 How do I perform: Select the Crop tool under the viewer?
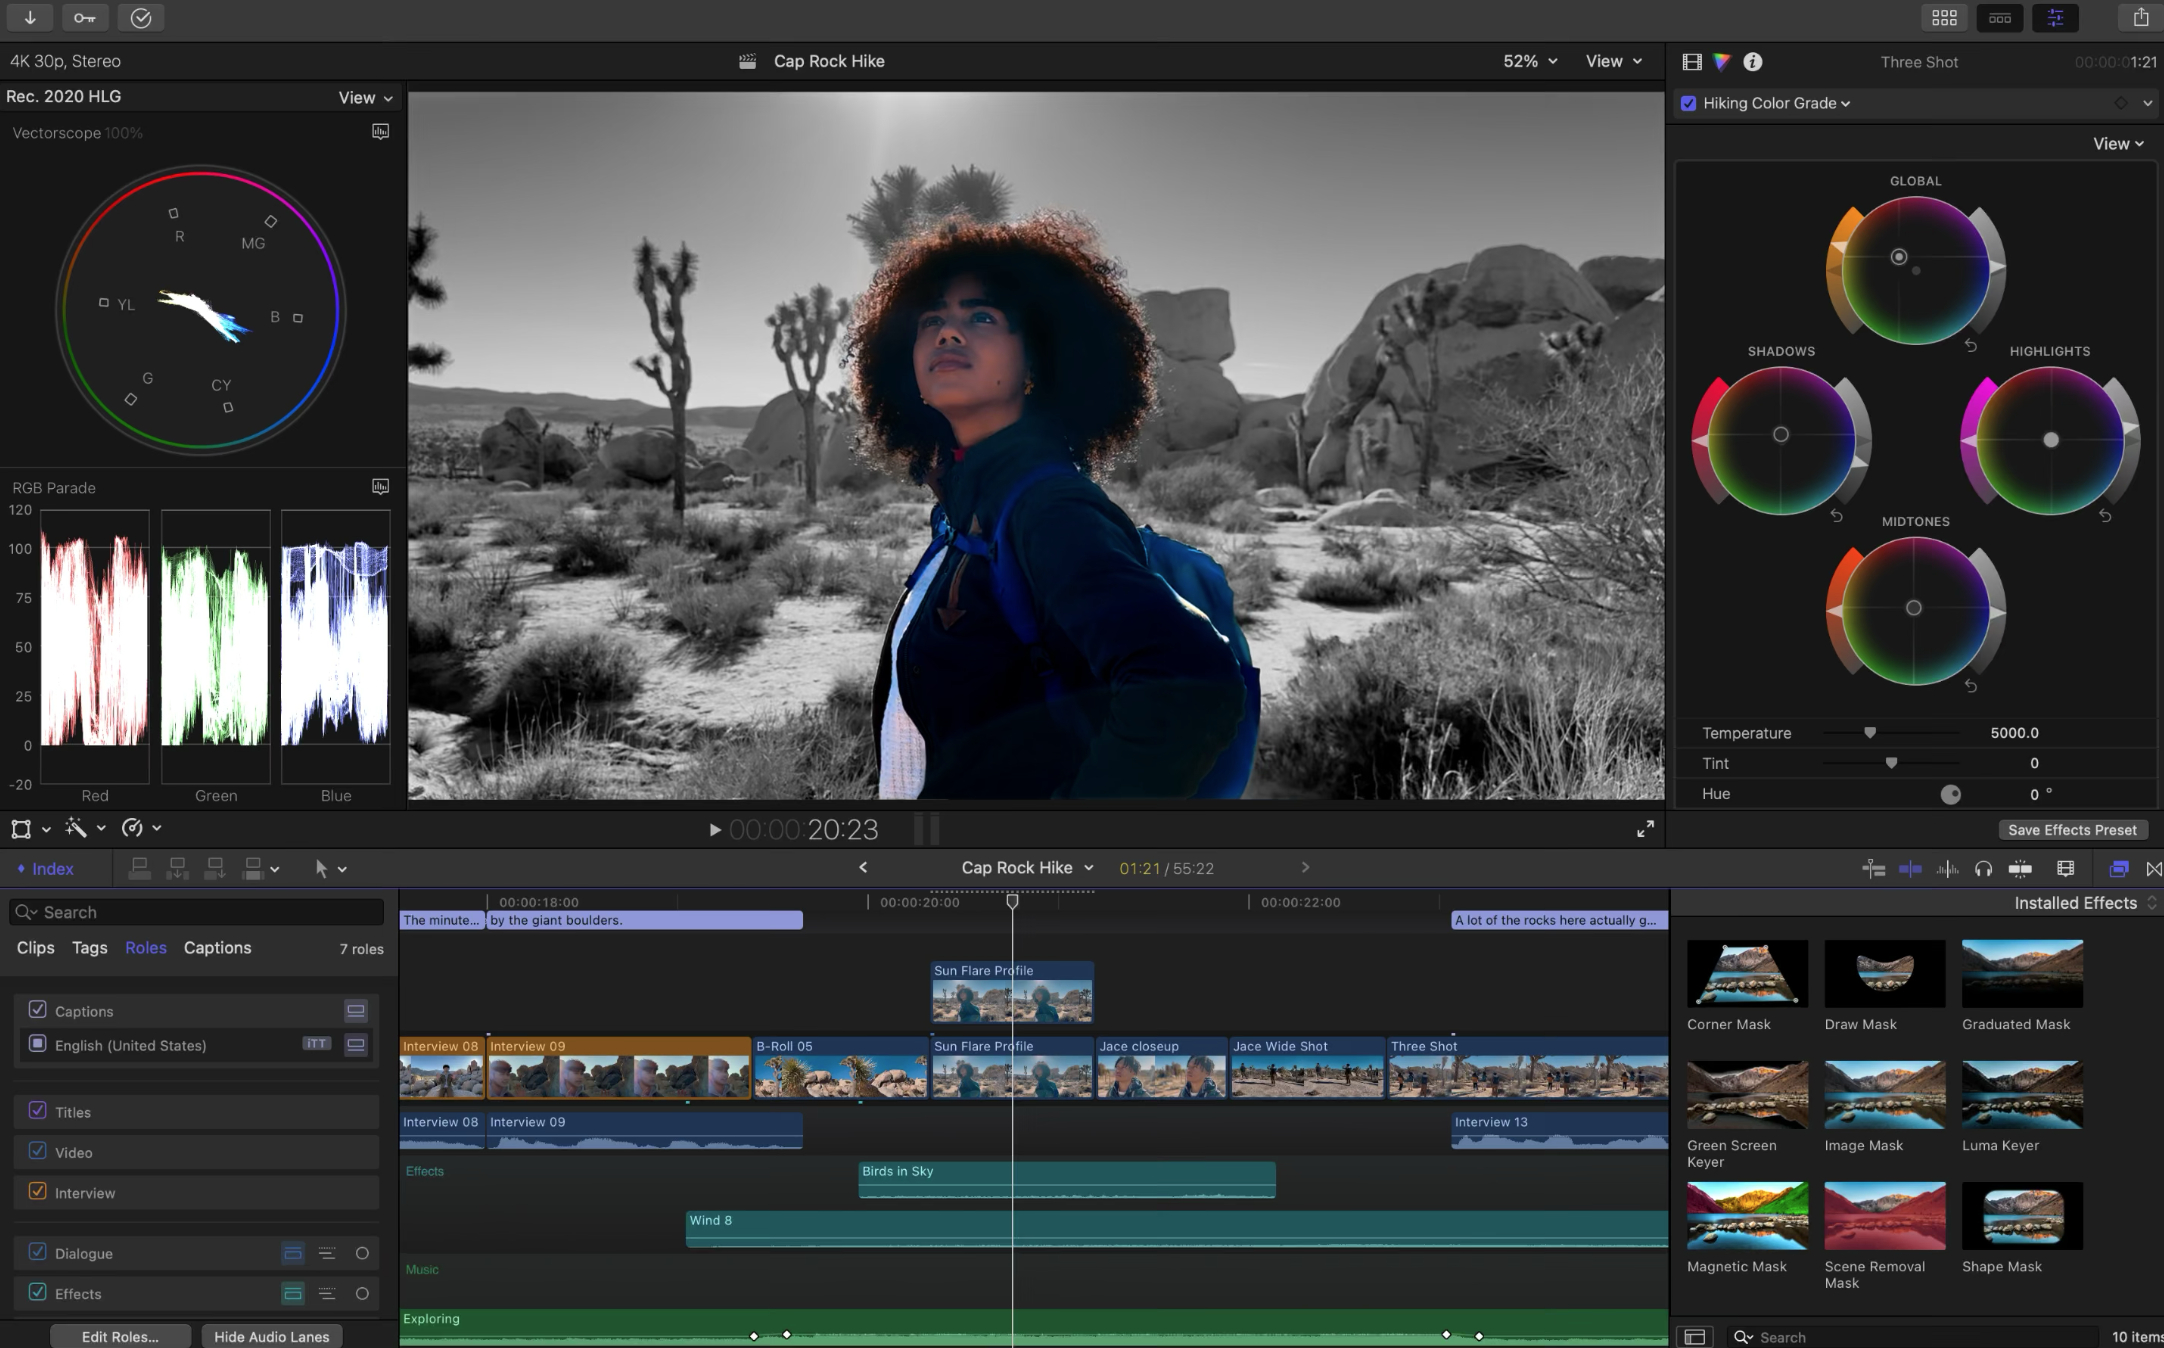pyautogui.click(x=21, y=828)
